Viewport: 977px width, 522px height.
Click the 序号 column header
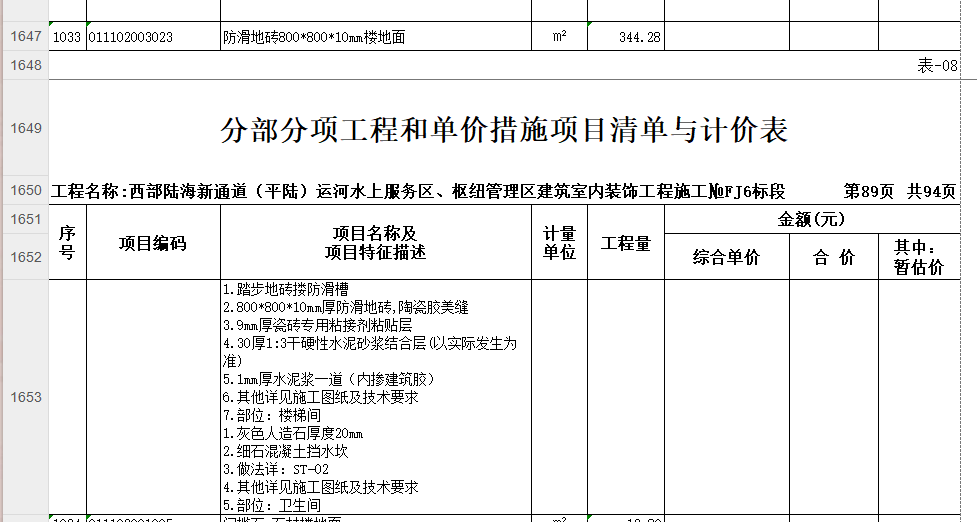tap(67, 242)
